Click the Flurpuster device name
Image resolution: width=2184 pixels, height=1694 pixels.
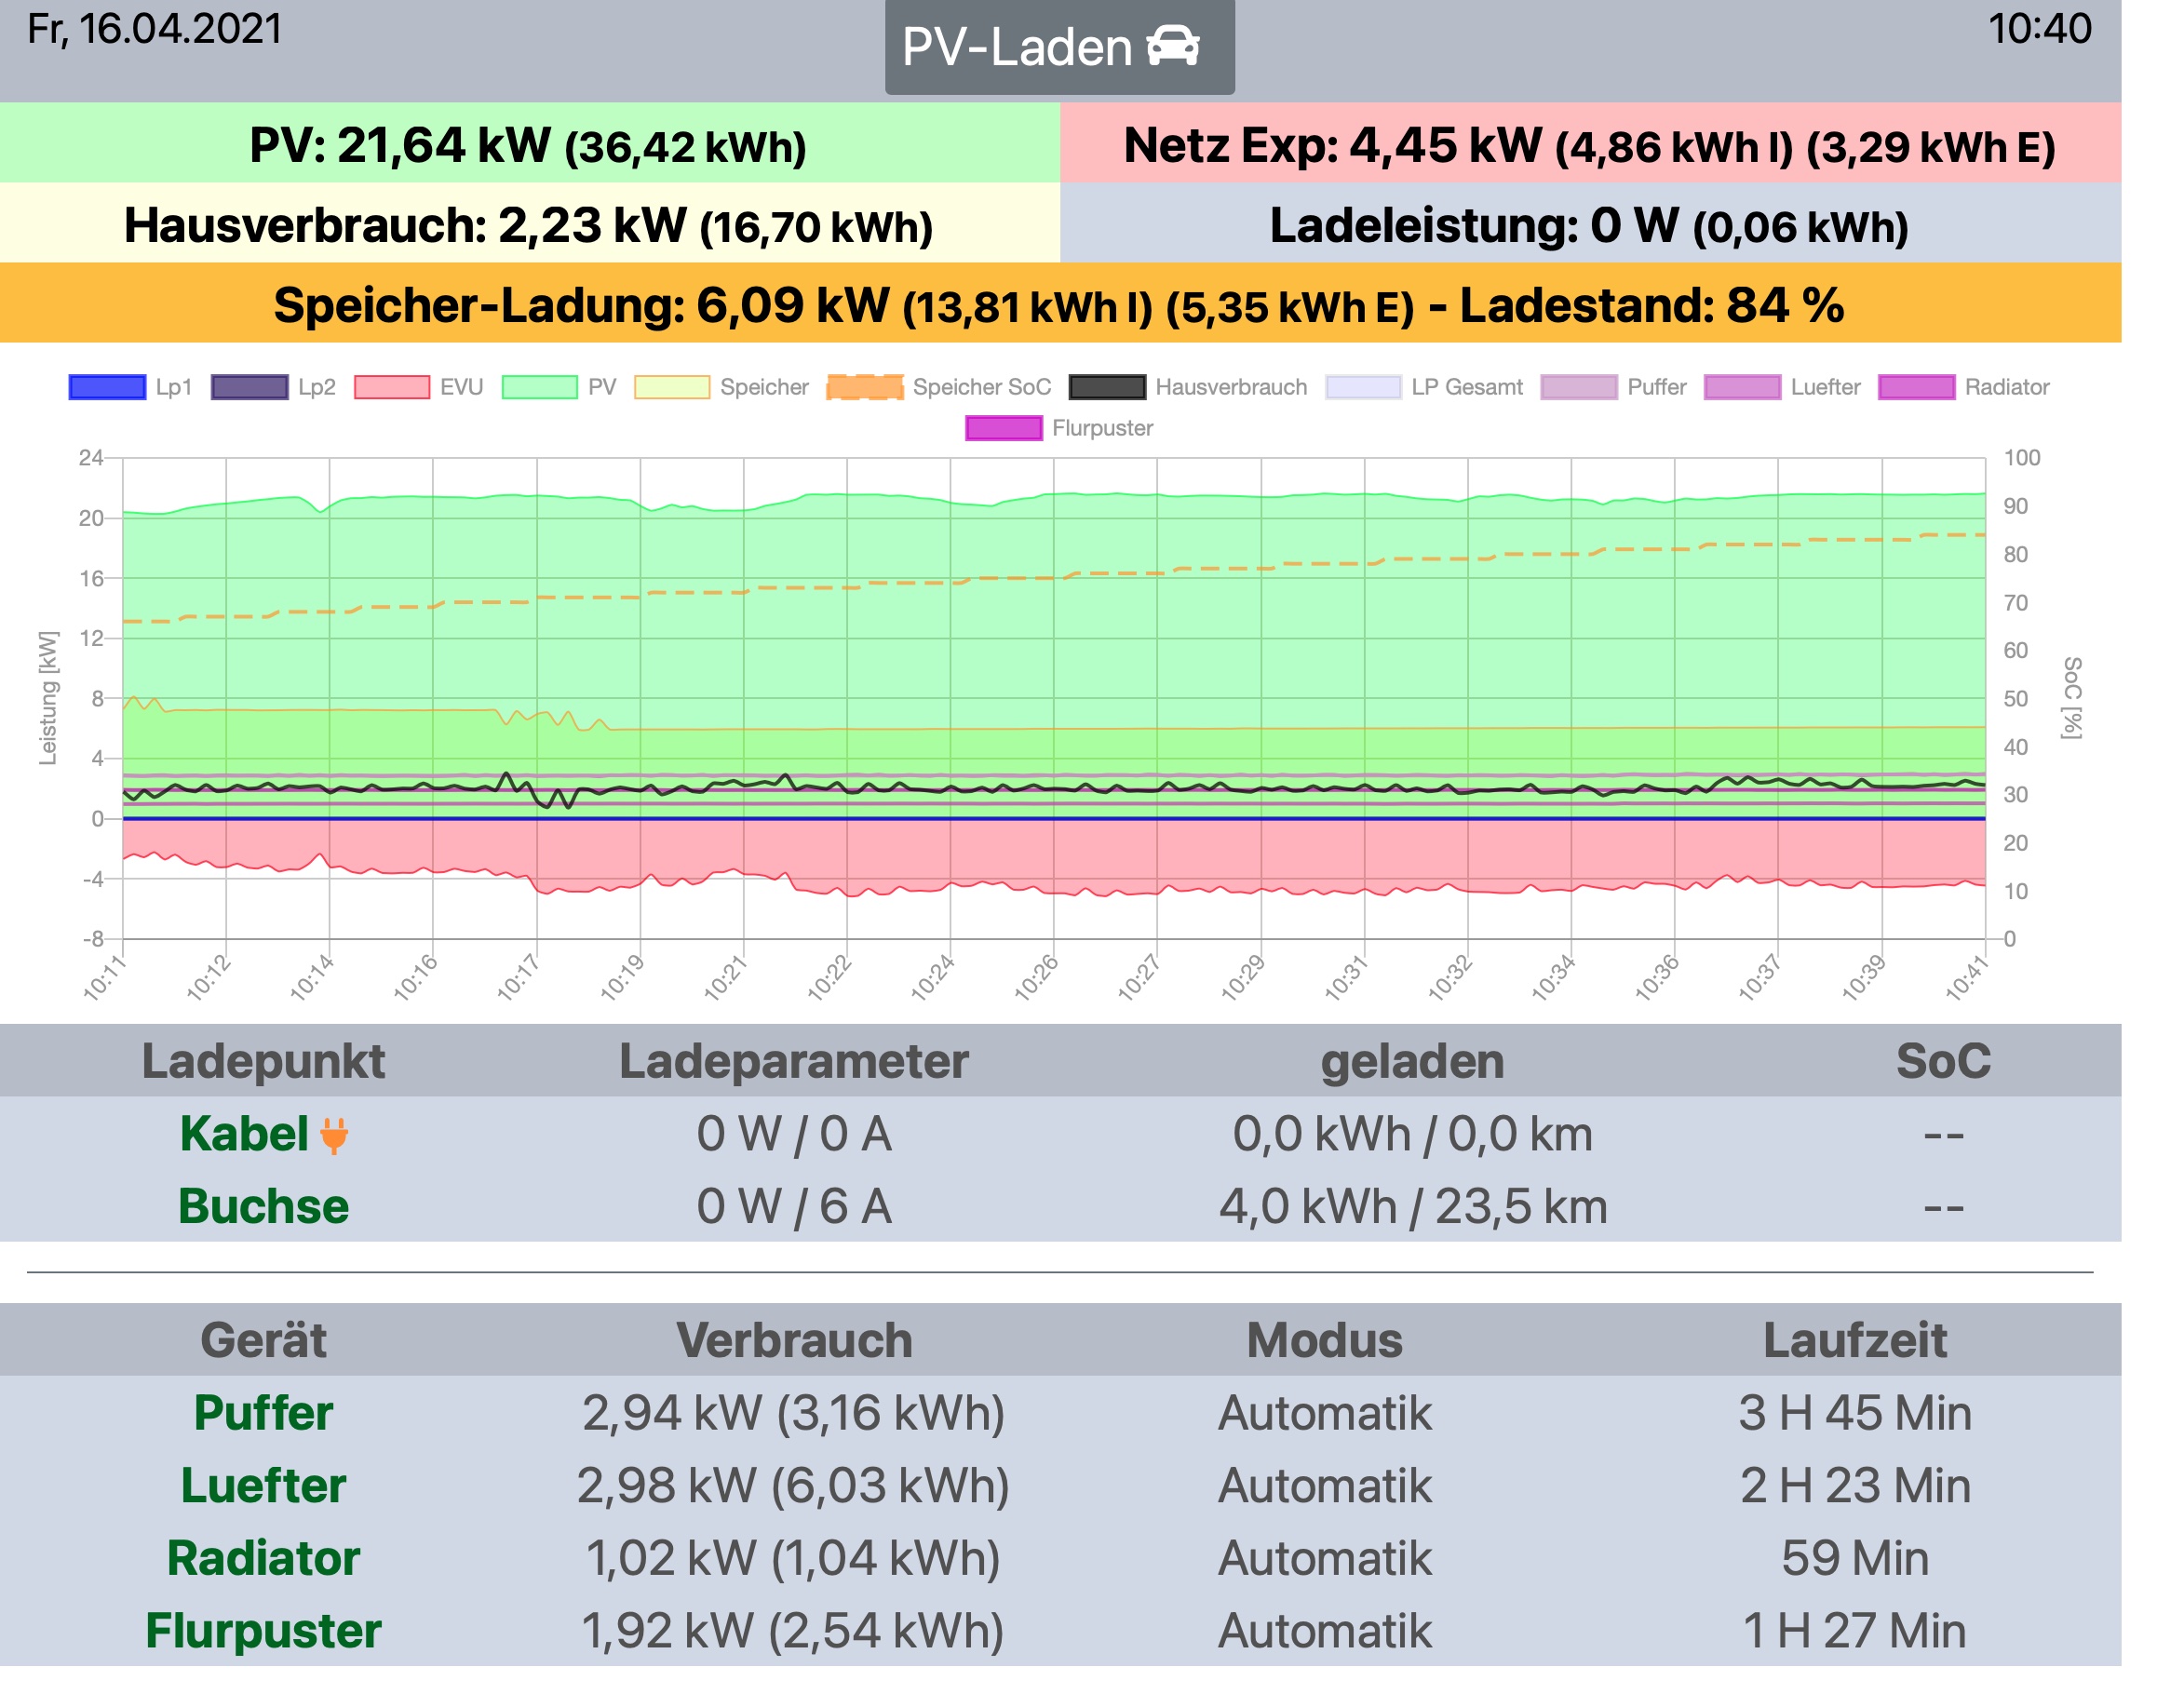click(263, 1631)
